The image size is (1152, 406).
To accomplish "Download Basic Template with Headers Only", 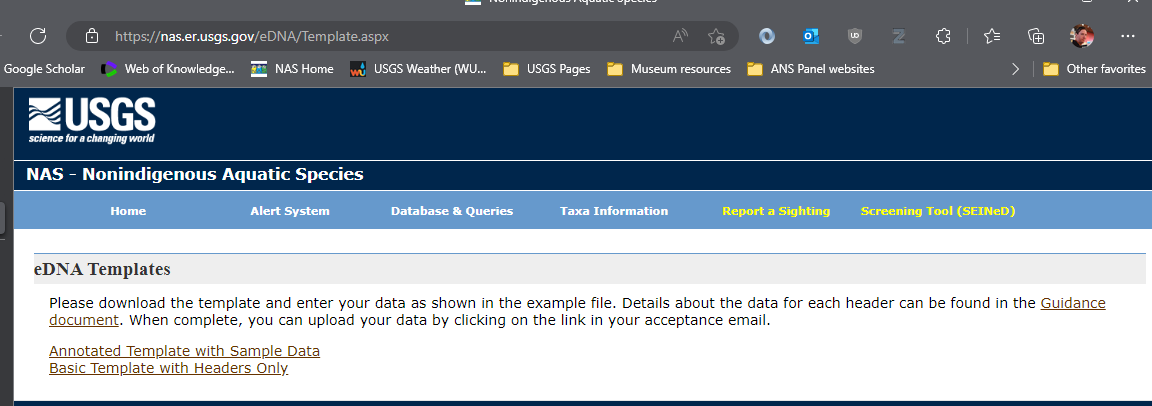I will 168,368.
